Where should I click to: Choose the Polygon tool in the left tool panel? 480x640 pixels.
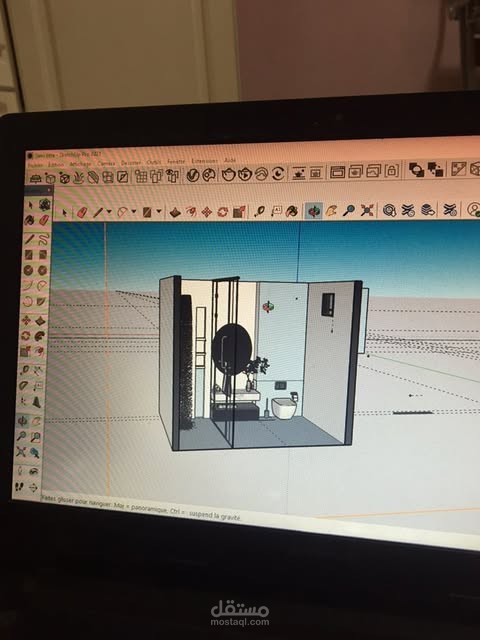[42, 270]
